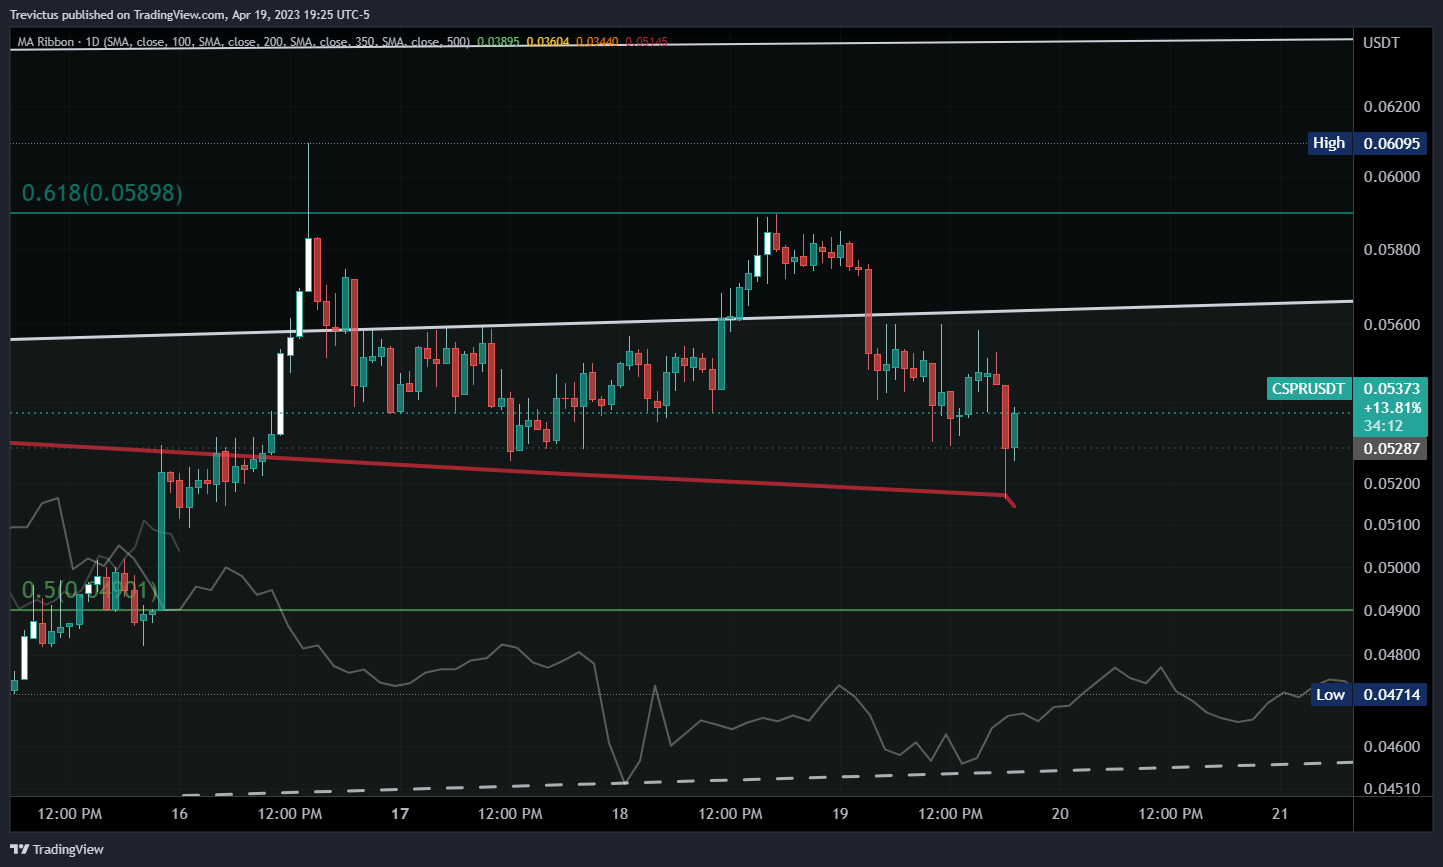This screenshot has height=867, width=1443.
Task: Click bold date 17 on the time axis
Action: 400,814
